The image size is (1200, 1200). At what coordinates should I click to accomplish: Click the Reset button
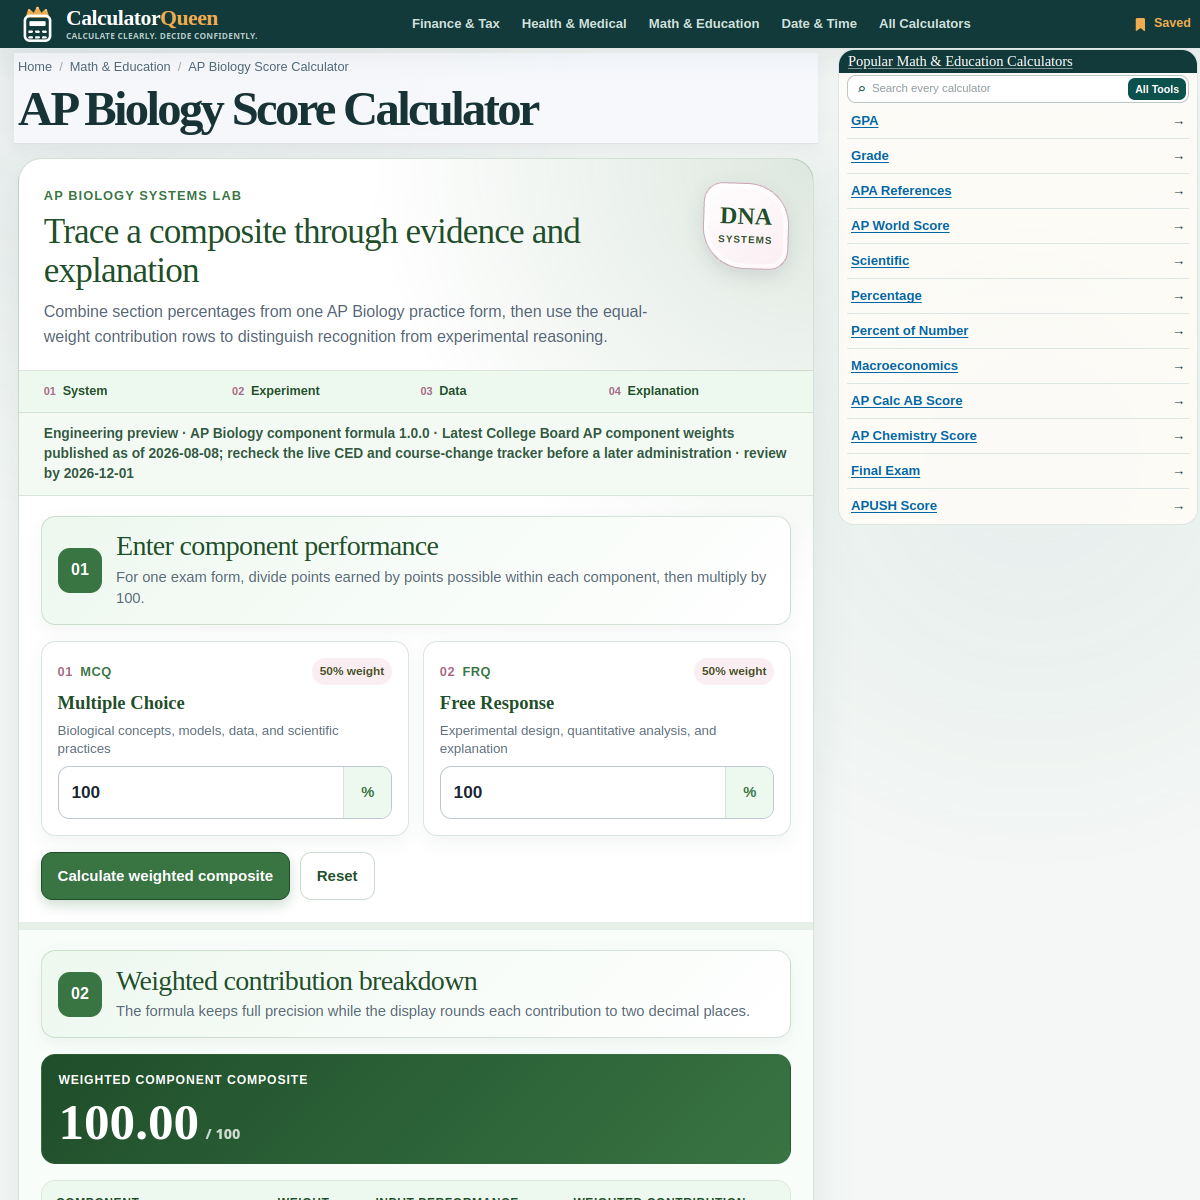tap(337, 876)
